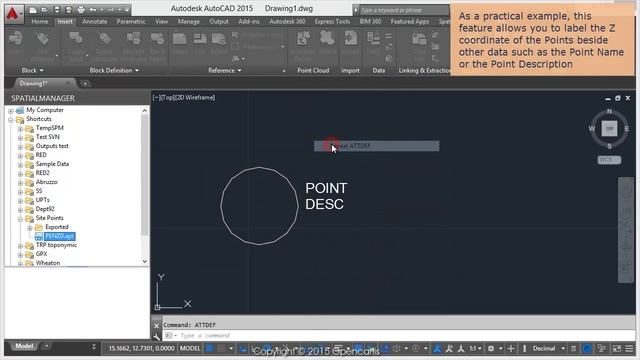The image size is (640, 360).
Task: Switch to the Parametric ribbon tab
Action: point(131,21)
